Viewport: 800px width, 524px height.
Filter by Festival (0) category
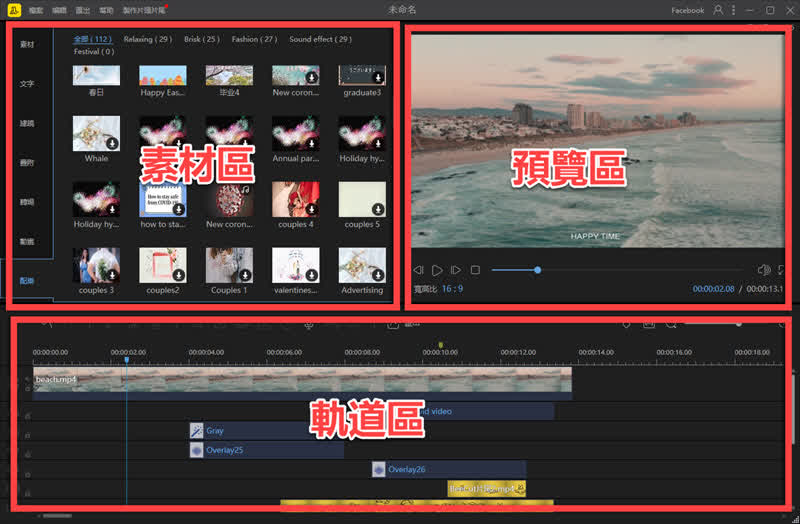pos(94,52)
